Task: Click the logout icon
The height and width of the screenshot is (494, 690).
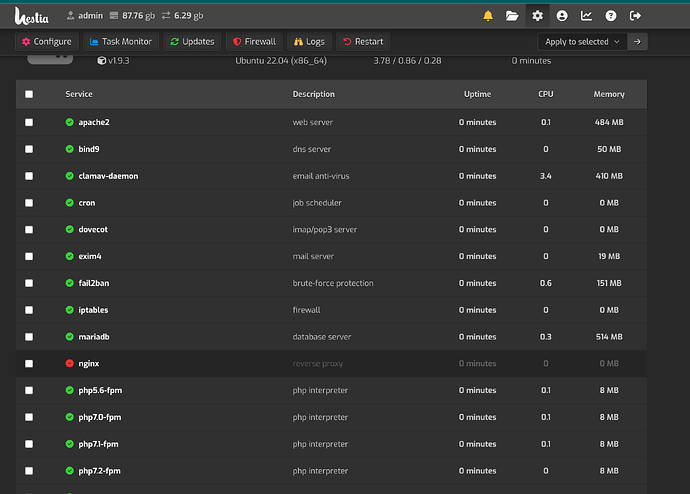Action: (x=635, y=16)
